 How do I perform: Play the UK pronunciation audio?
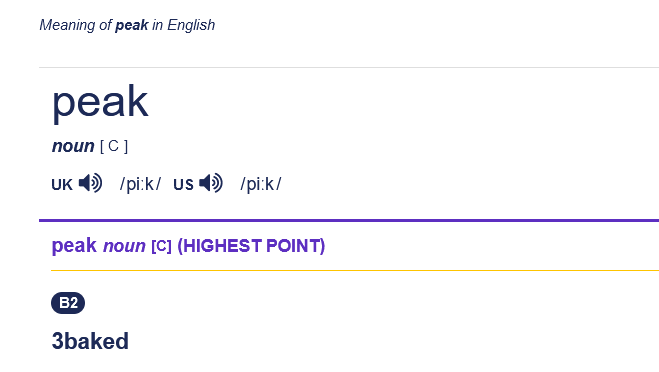90,183
